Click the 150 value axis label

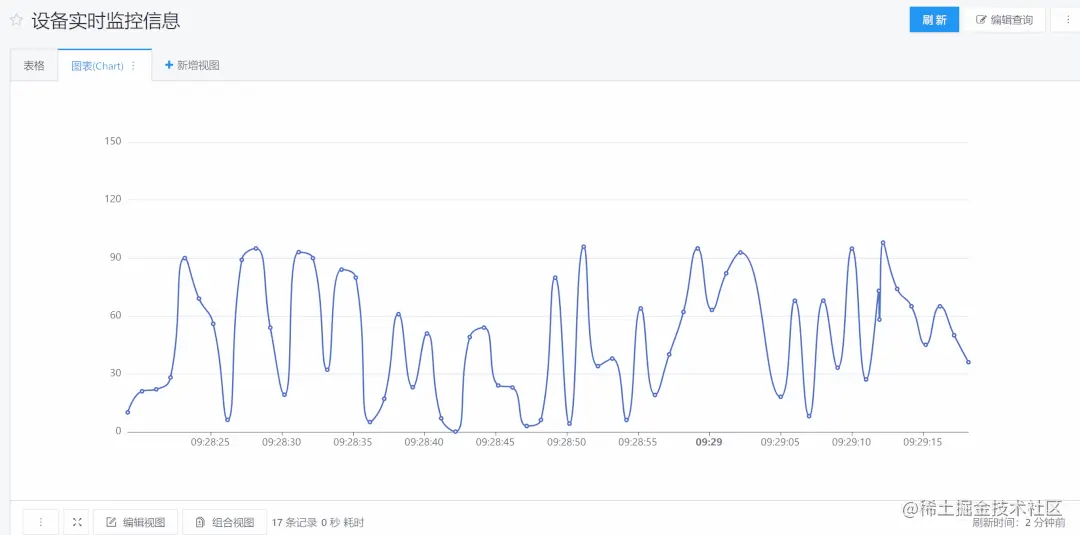[x=112, y=141]
